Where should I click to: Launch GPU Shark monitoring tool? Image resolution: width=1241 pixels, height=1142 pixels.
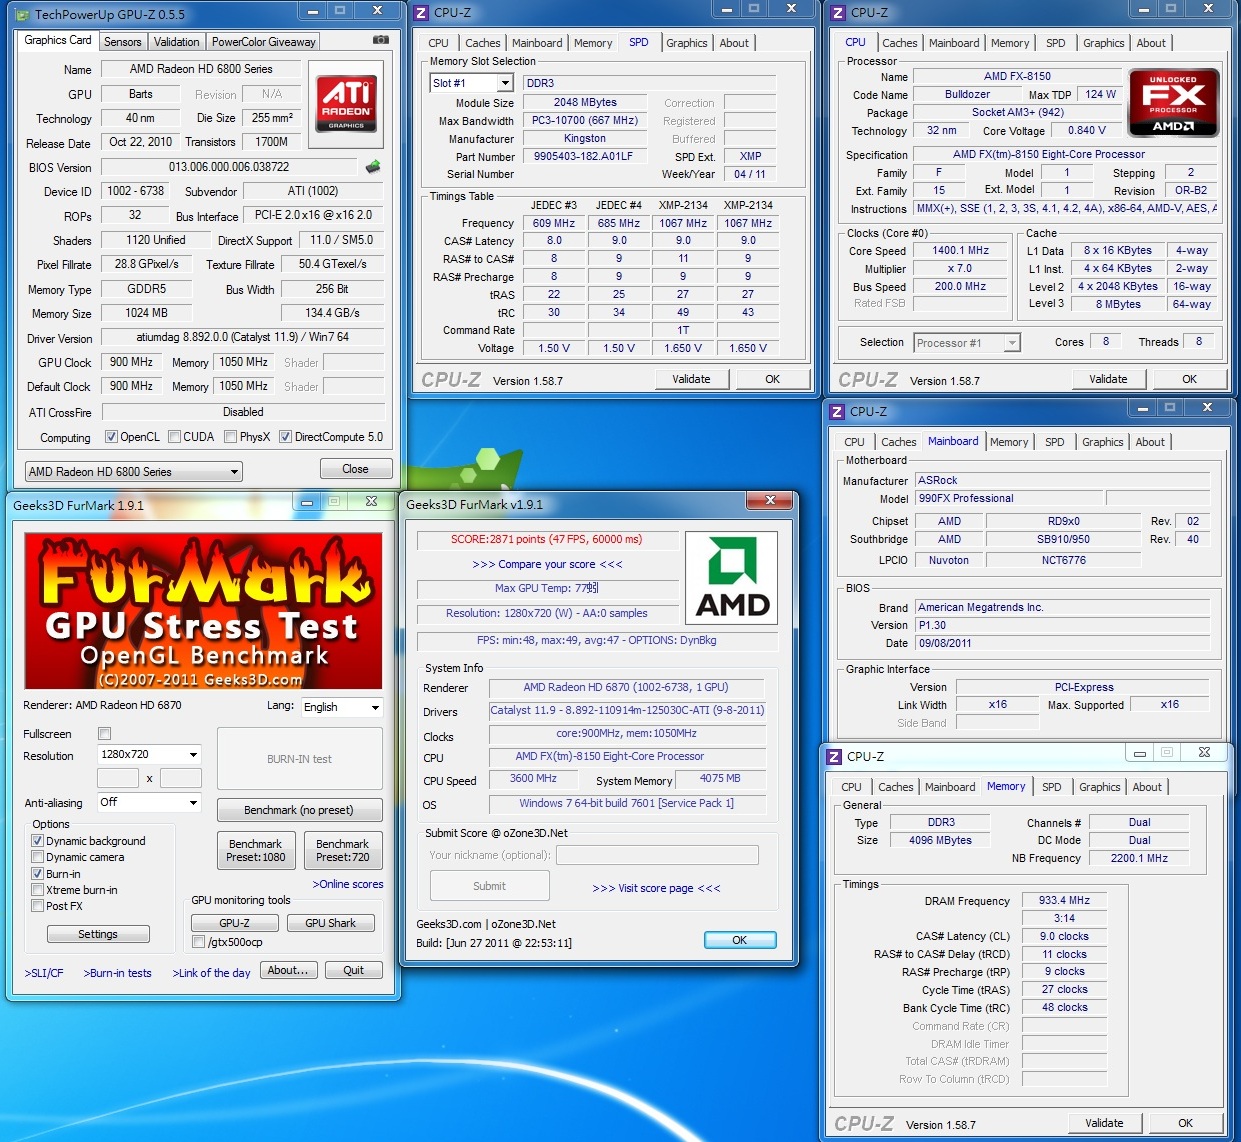click(330, 923)
